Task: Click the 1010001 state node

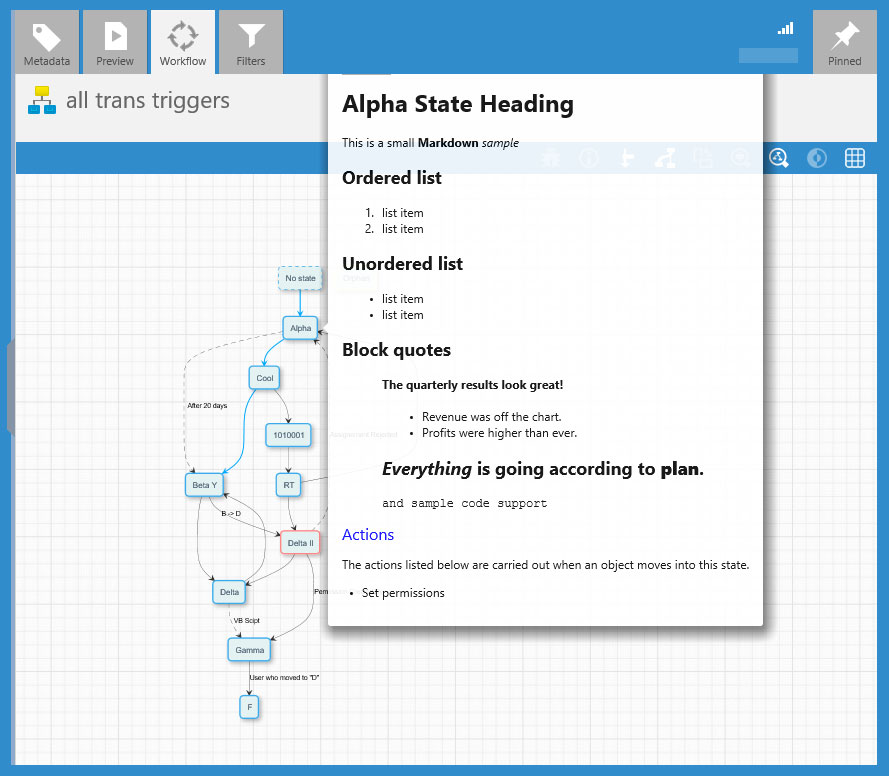Action: click(289, 435)
